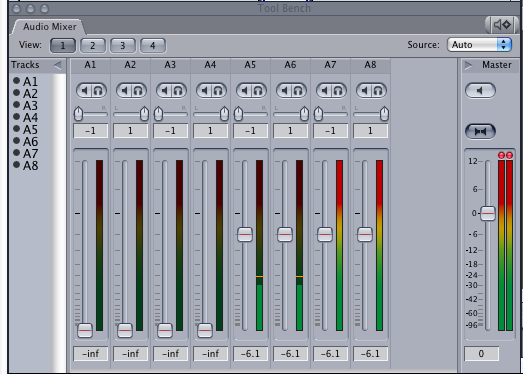Screen dimensions: 523x374
Task: Click the A4 pan value field
Action: point(210,131)
